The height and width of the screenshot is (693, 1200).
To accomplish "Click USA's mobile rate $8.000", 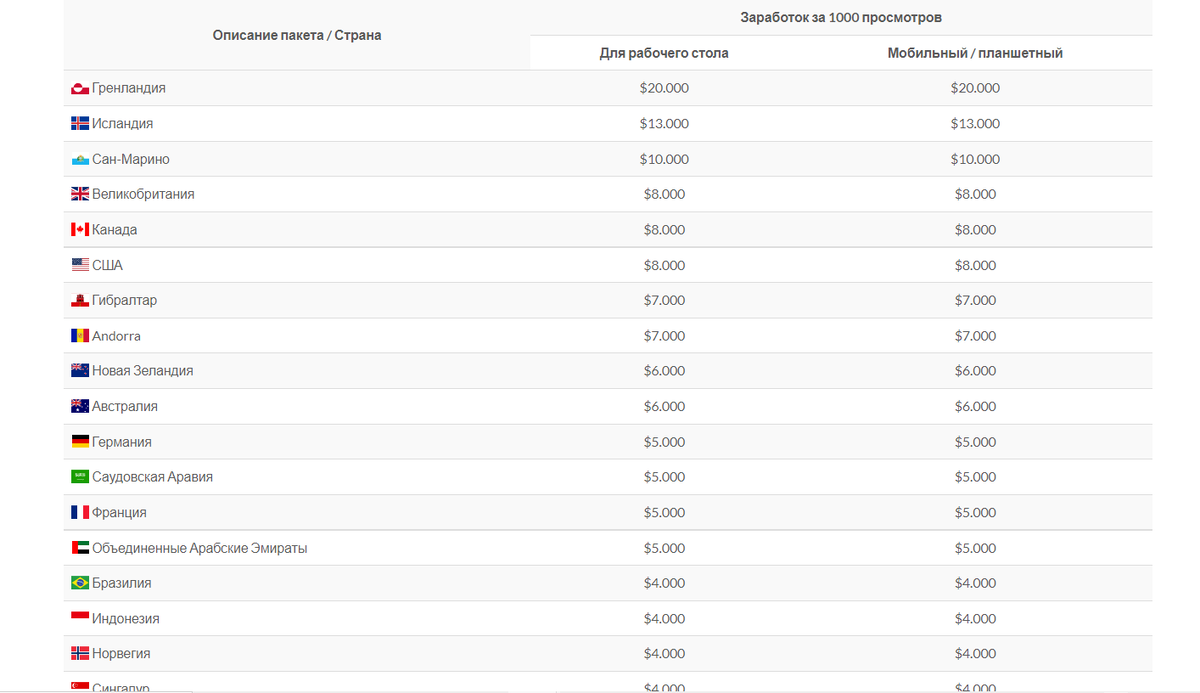I will 975,266.
